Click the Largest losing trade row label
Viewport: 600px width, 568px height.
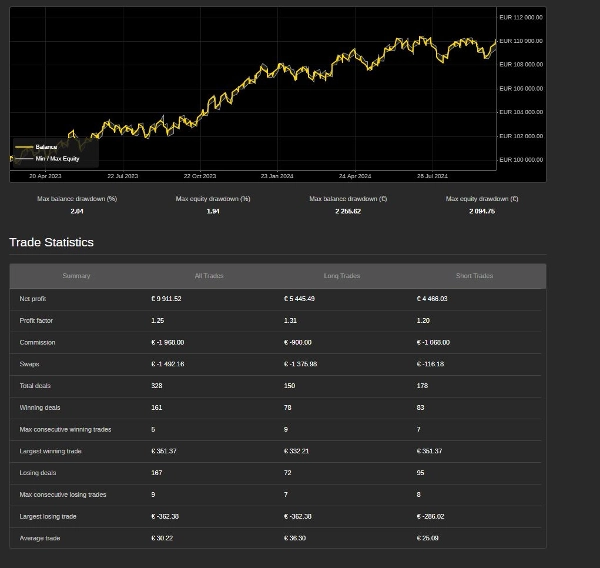click(48, 517)
